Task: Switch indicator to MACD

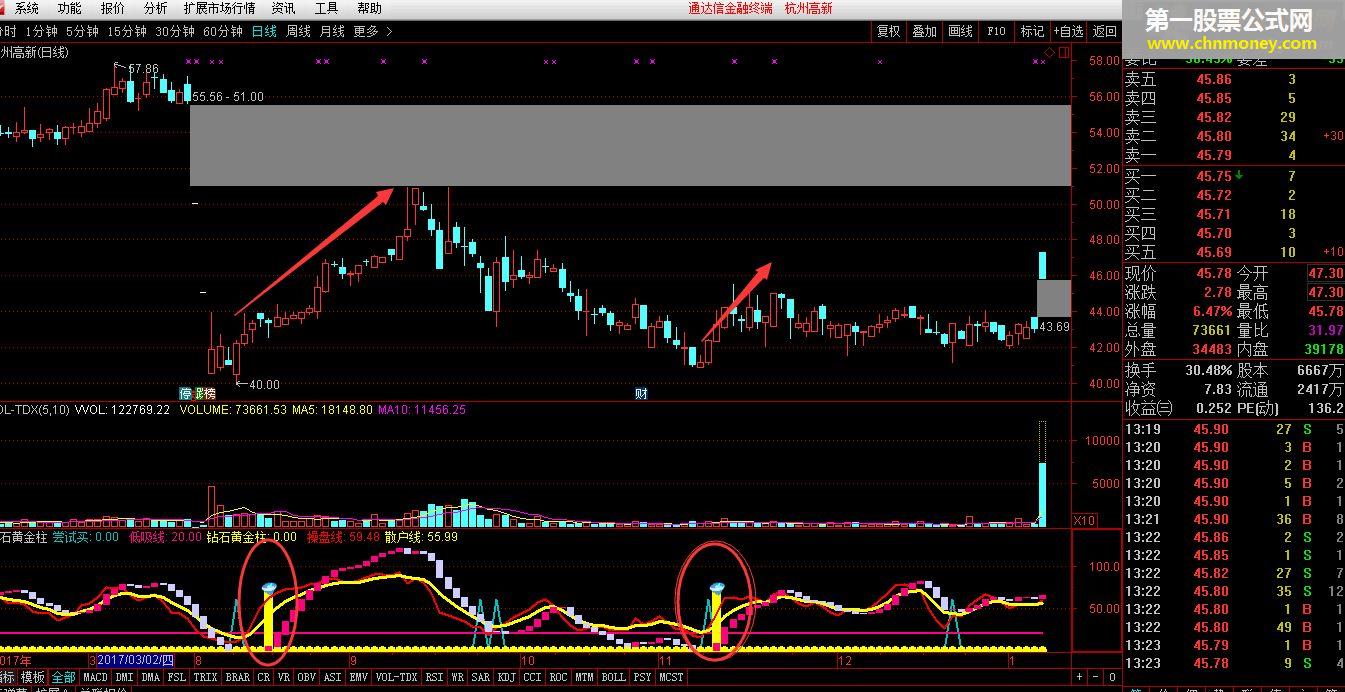Action: pyautogui.click(x=95, y=677)
